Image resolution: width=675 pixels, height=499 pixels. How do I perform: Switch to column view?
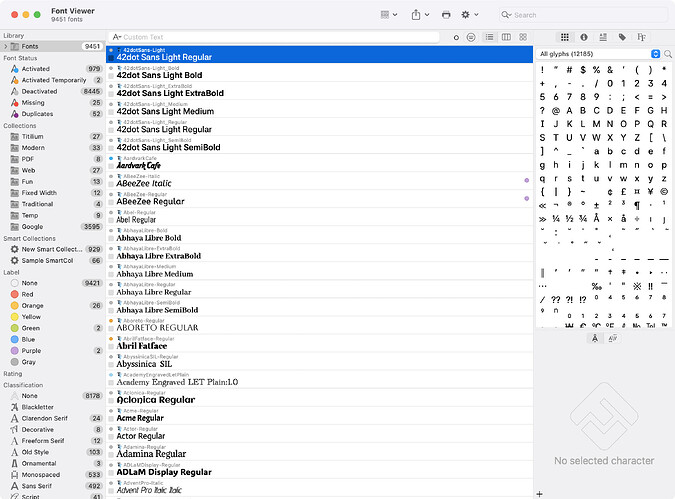point(506,37)
